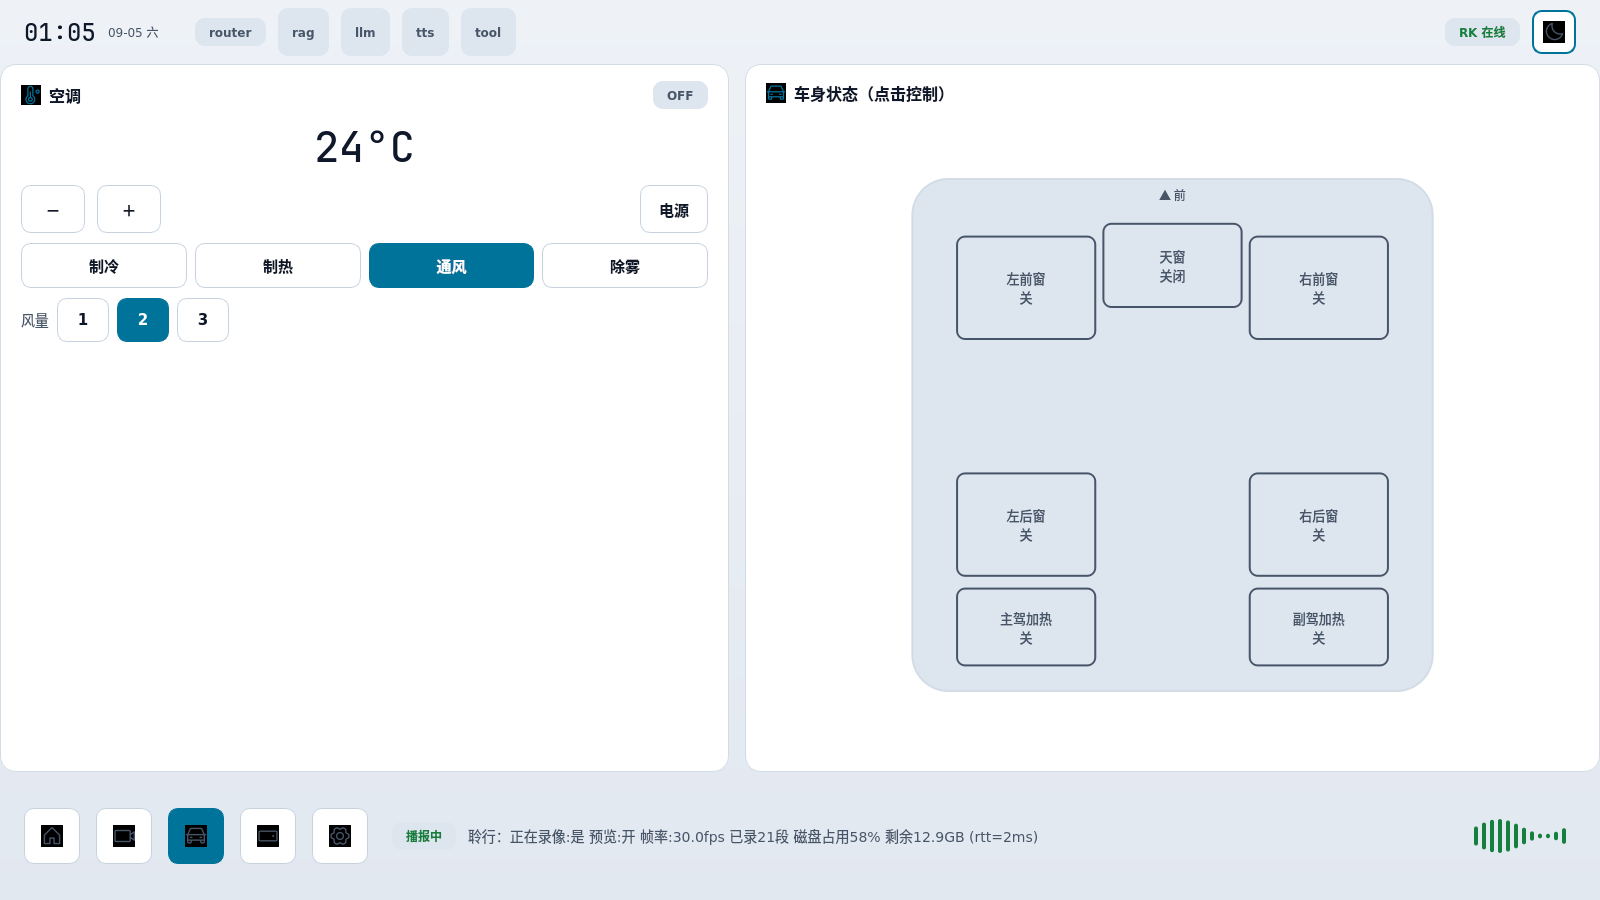
Task: Click the ▲前 front direction label
Action: 1172,195
